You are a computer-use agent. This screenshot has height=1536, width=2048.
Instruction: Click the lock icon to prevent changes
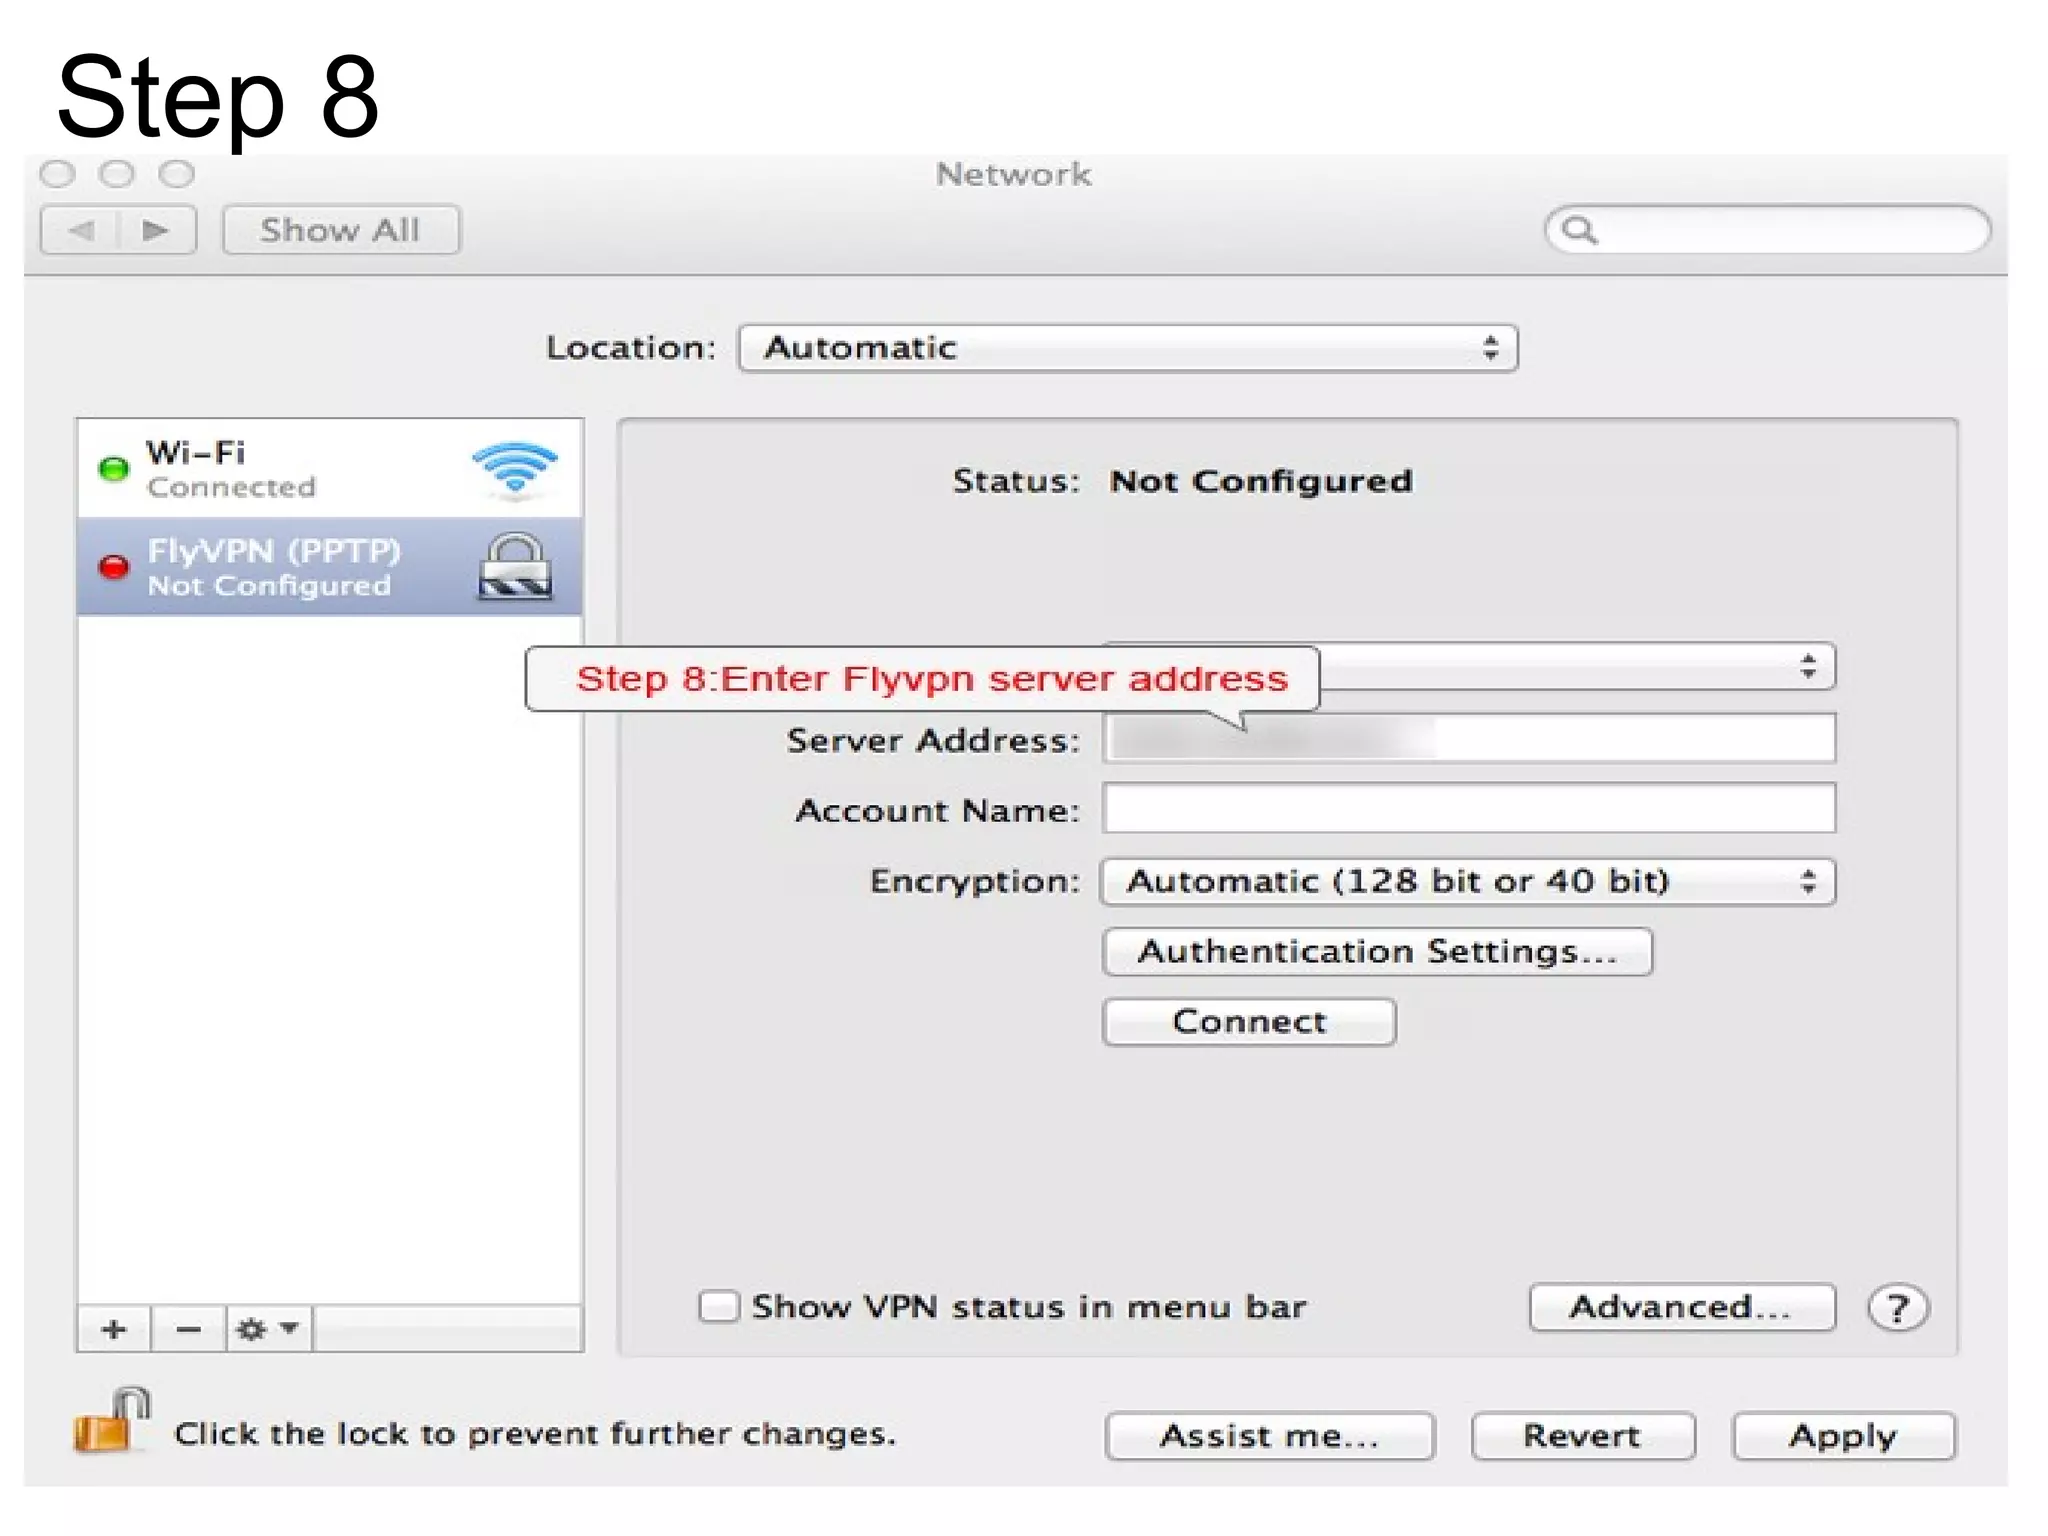(x=108, y=1422)
